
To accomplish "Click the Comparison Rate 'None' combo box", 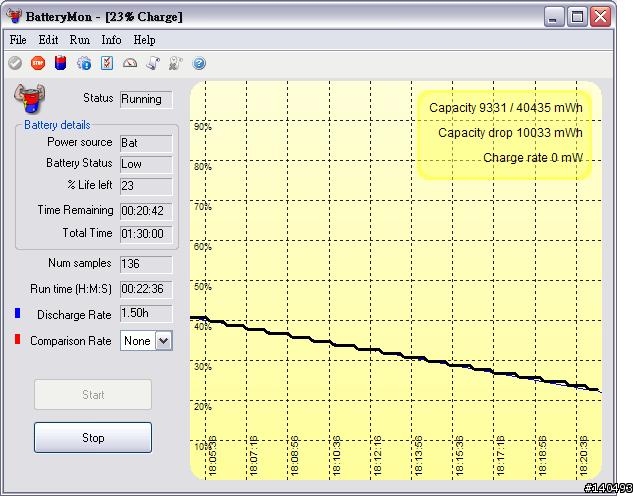I will click(x=146, y=341).
